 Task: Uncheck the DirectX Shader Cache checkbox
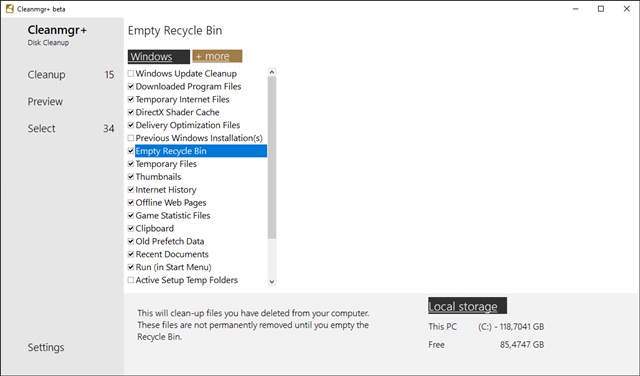131,112
